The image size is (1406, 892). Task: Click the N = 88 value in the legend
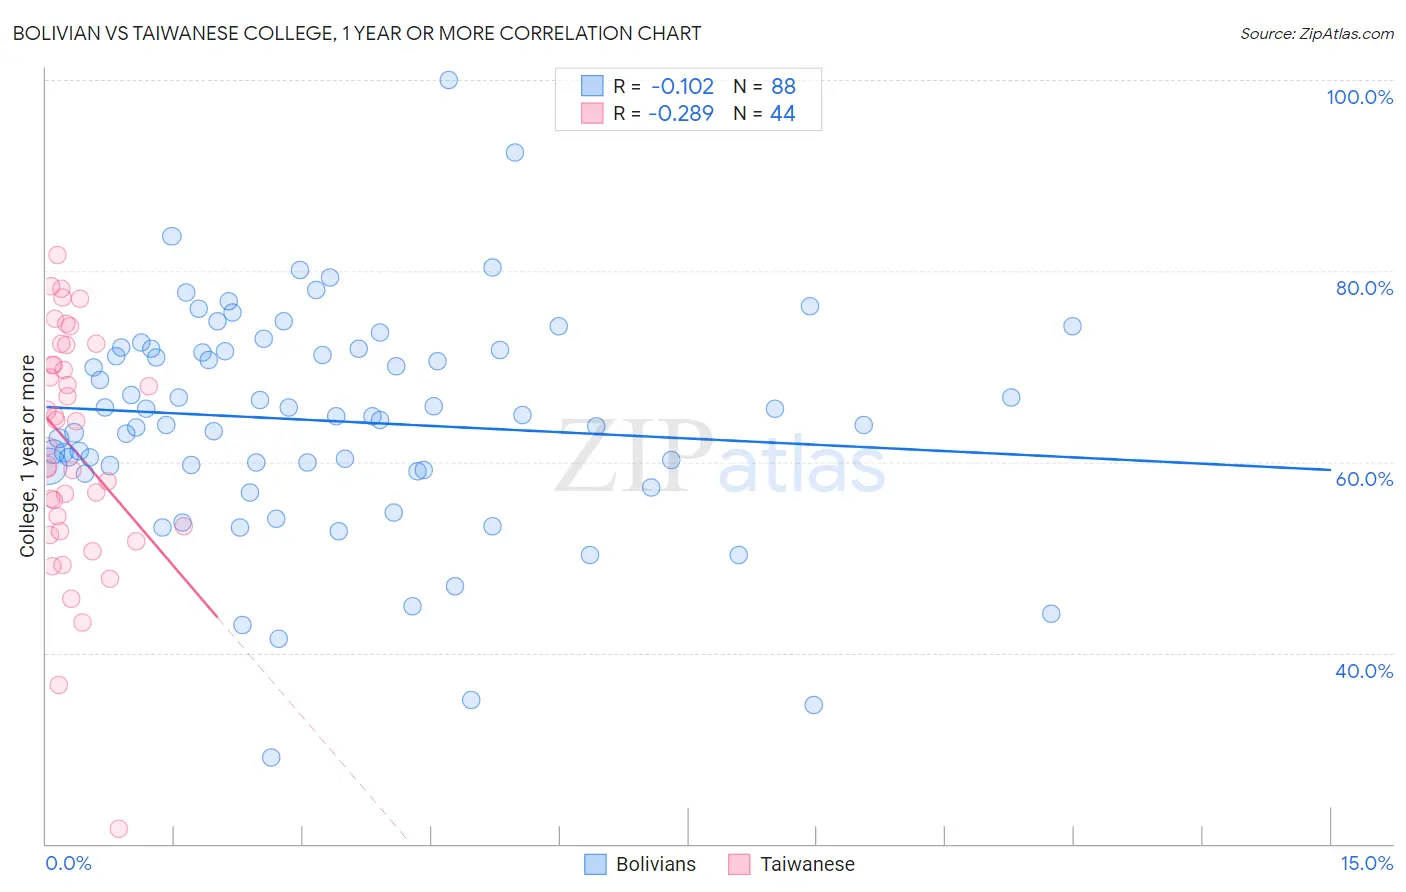(765, 86)
